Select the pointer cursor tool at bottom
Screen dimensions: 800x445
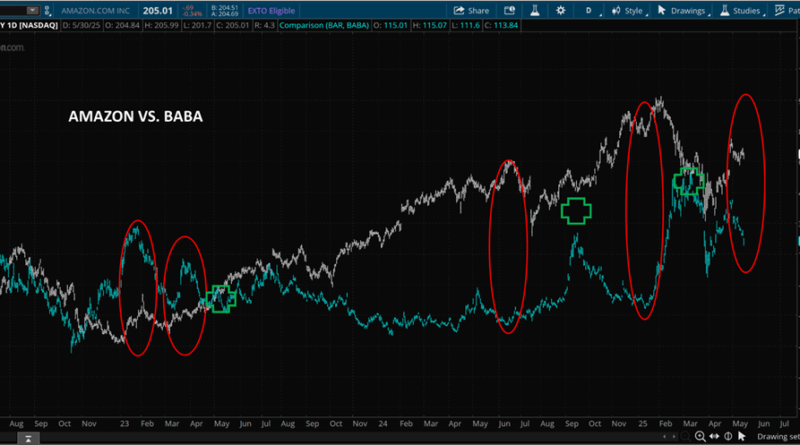pos(742,436)
